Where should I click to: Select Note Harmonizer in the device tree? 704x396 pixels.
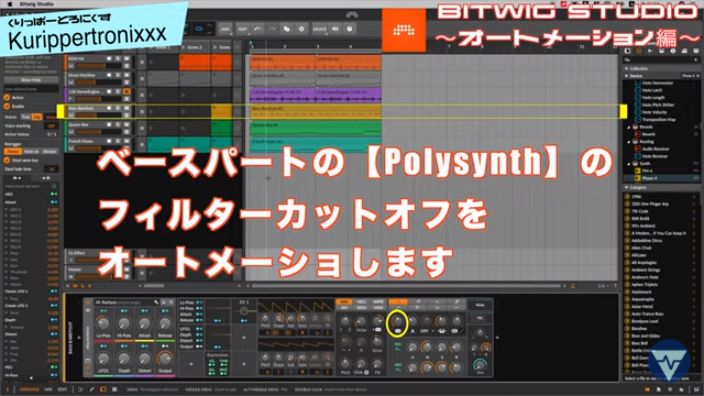[x=657, y=83]
